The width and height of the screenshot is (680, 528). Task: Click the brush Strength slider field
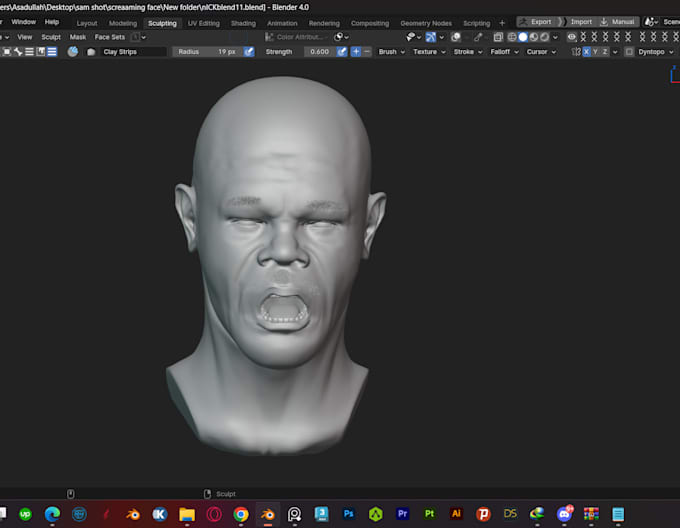click(320, 52)
